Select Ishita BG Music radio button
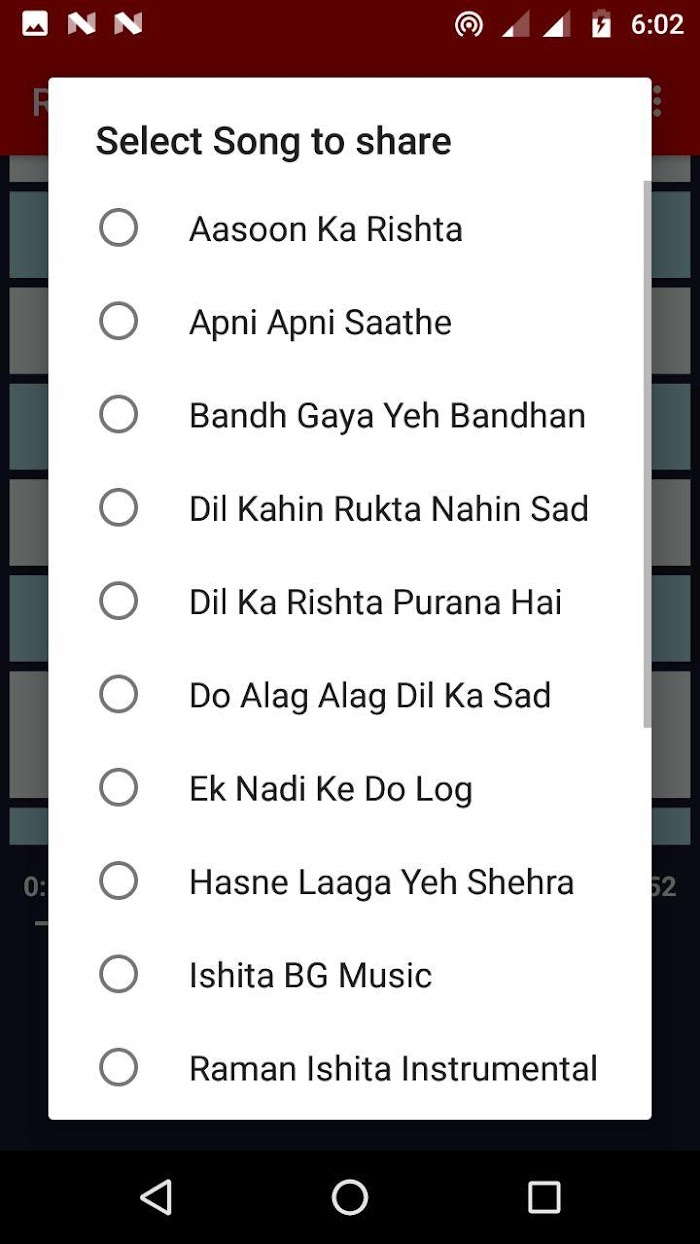This screenshot has width=700, height=1244. pyautogui.click(x=118, y=974)
